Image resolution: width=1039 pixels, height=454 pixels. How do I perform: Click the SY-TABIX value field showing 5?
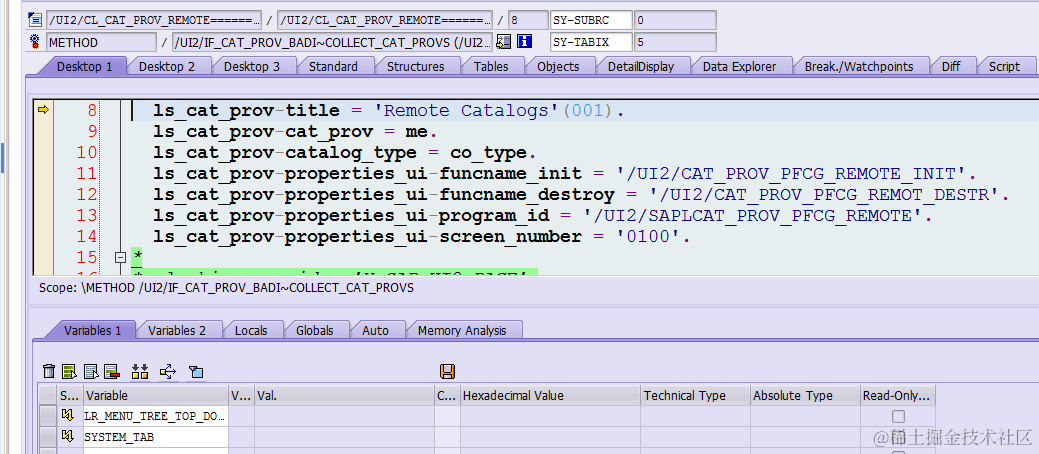(675, 42)
